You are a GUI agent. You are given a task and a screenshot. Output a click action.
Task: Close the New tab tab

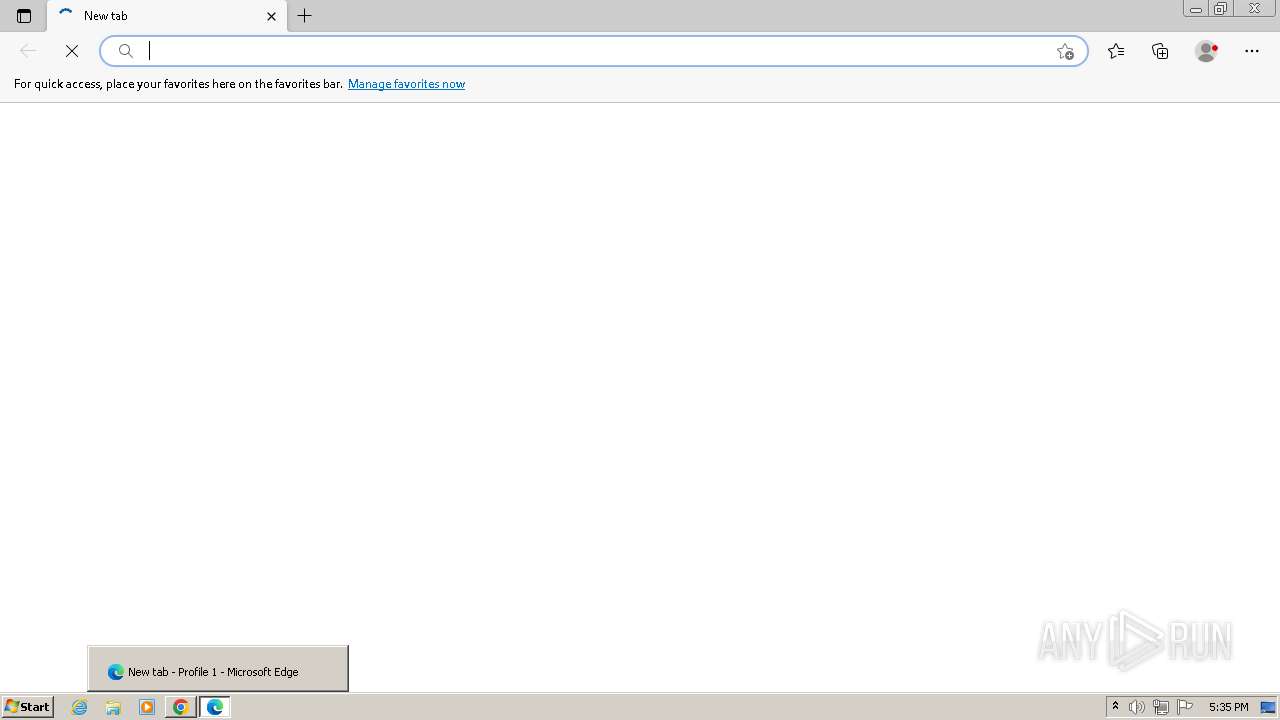[271, 16]
